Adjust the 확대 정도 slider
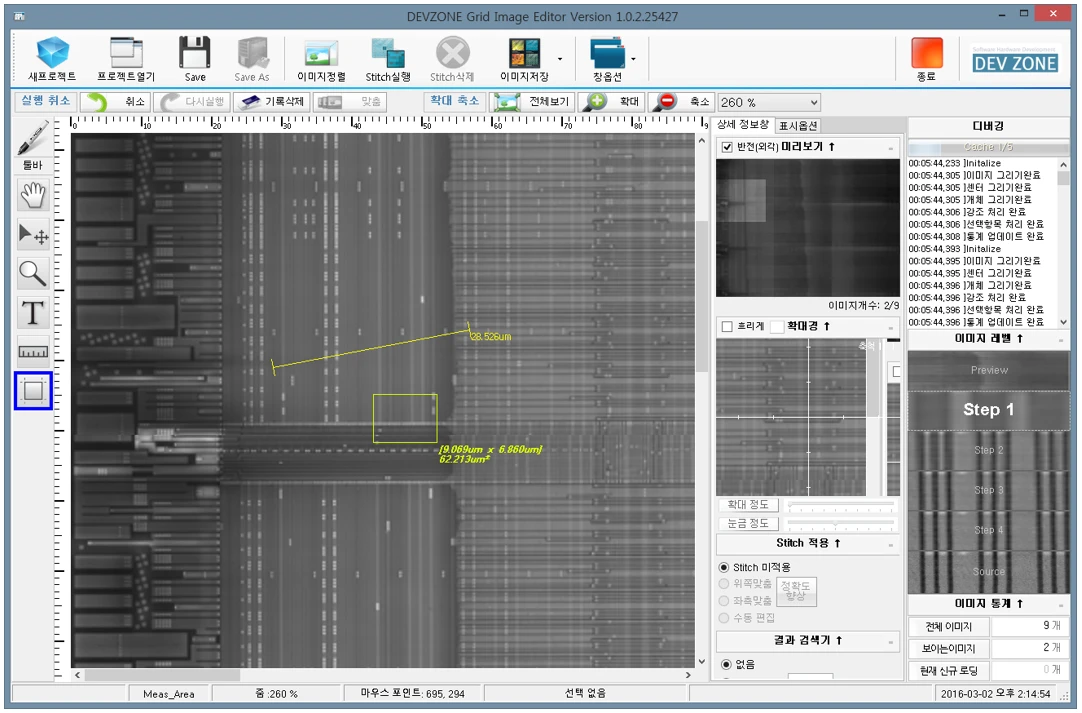1082x713 pixels. pos(840,506)
